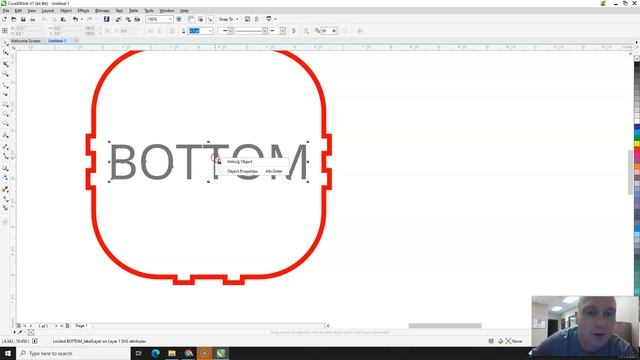Click the Open file icon
This screenshot has height=360, width=640.
[x=14, y=19]
